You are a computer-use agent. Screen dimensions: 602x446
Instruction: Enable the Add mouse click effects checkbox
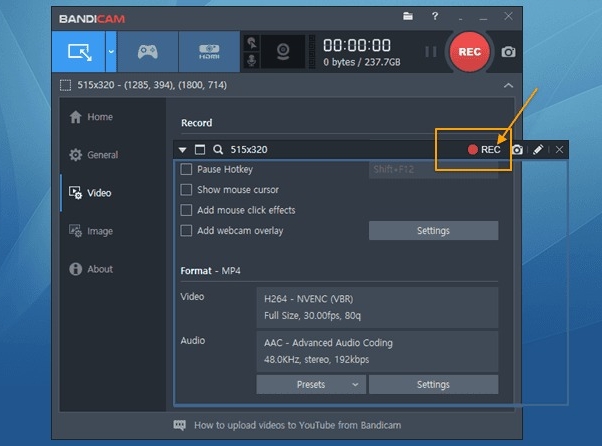pos(186,210)
